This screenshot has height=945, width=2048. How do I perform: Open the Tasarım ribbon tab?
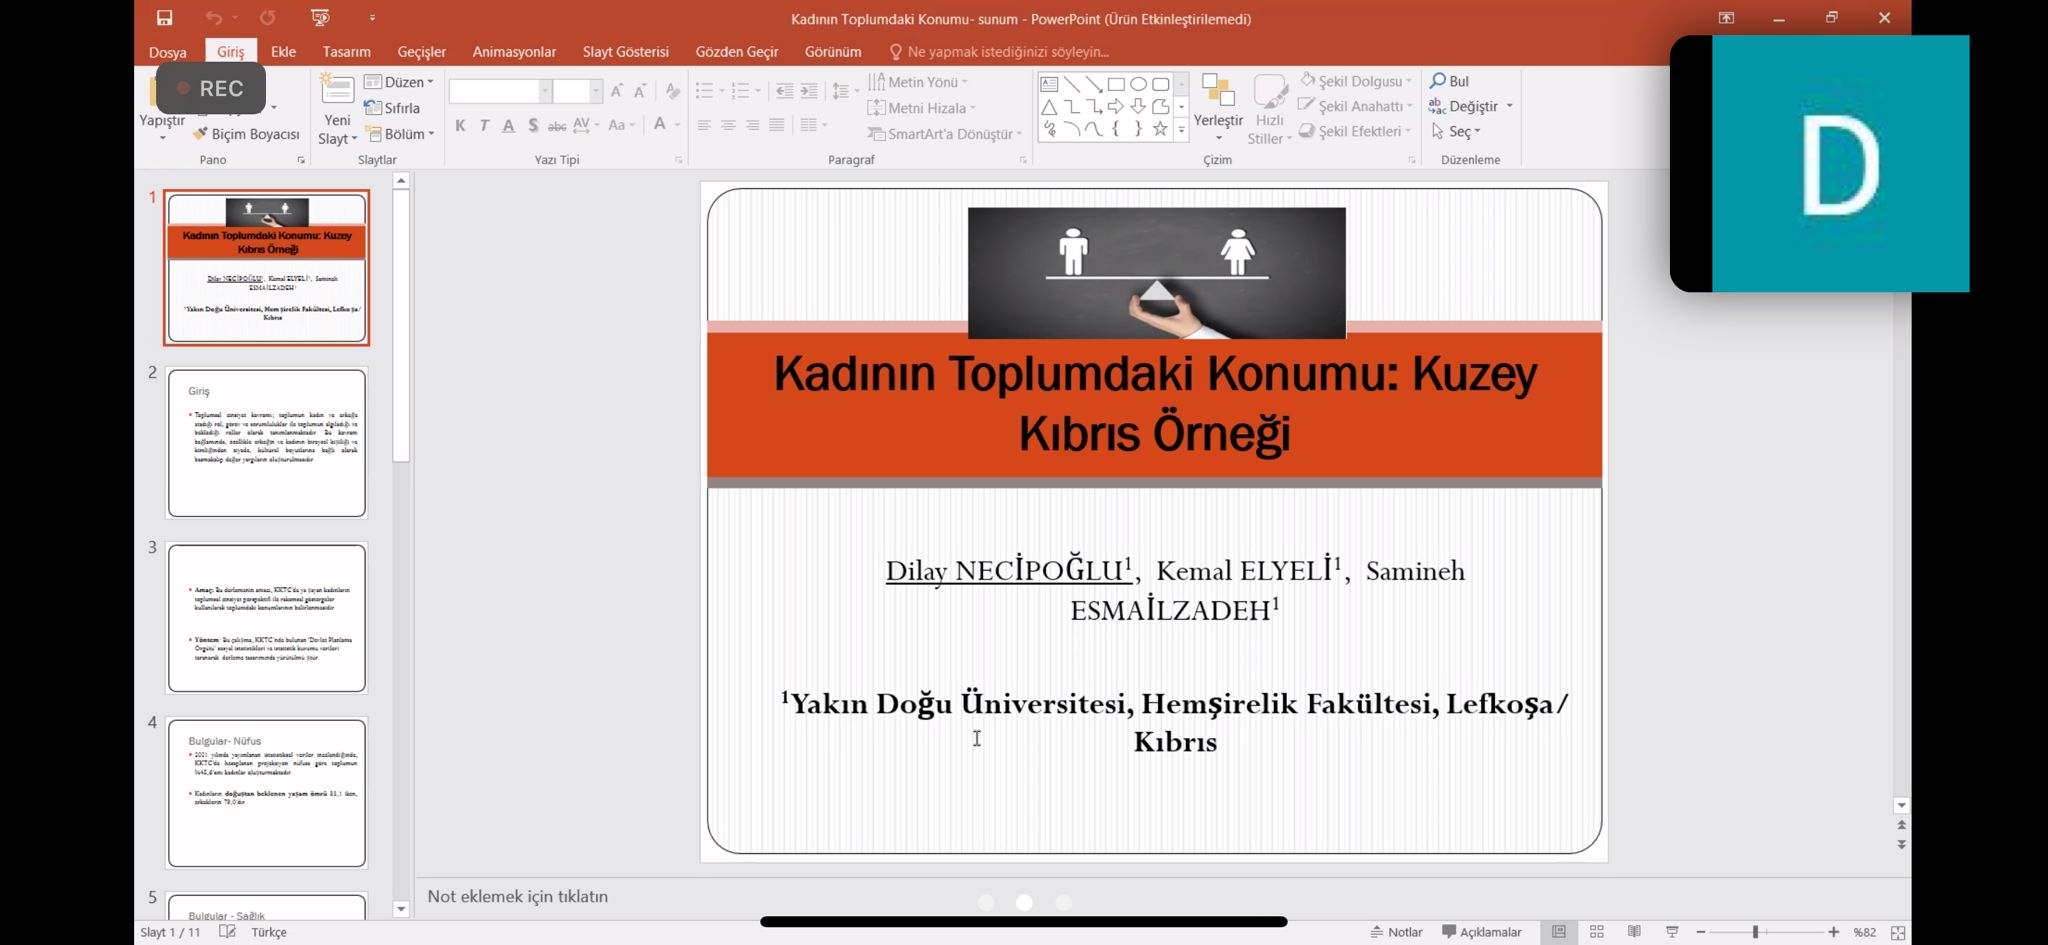[346, 52]
